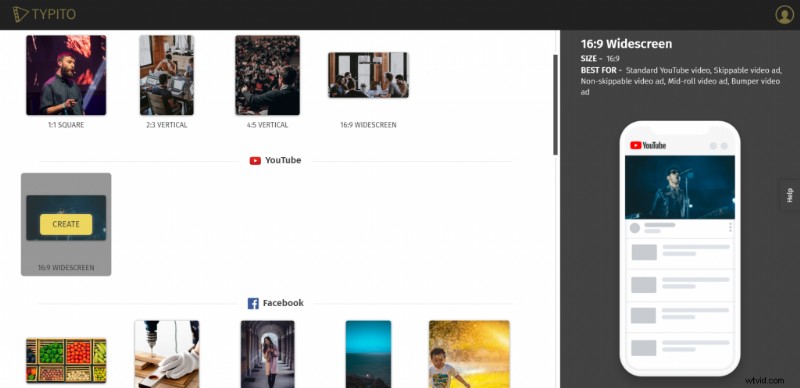Image resolution: width=800 pixels, height=388 pixels.
Task: Choose the Facebook blue ocean thumbnail
Action: (x=368, y=354)
